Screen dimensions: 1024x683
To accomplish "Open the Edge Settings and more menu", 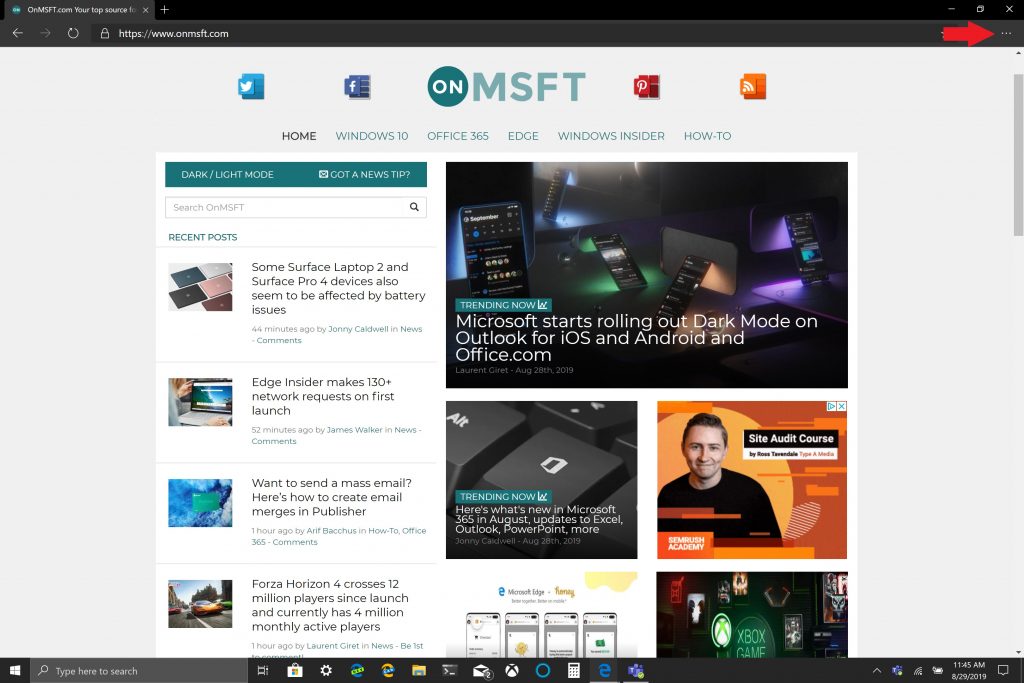I will pyautogui.click(x=1006, y=33).
